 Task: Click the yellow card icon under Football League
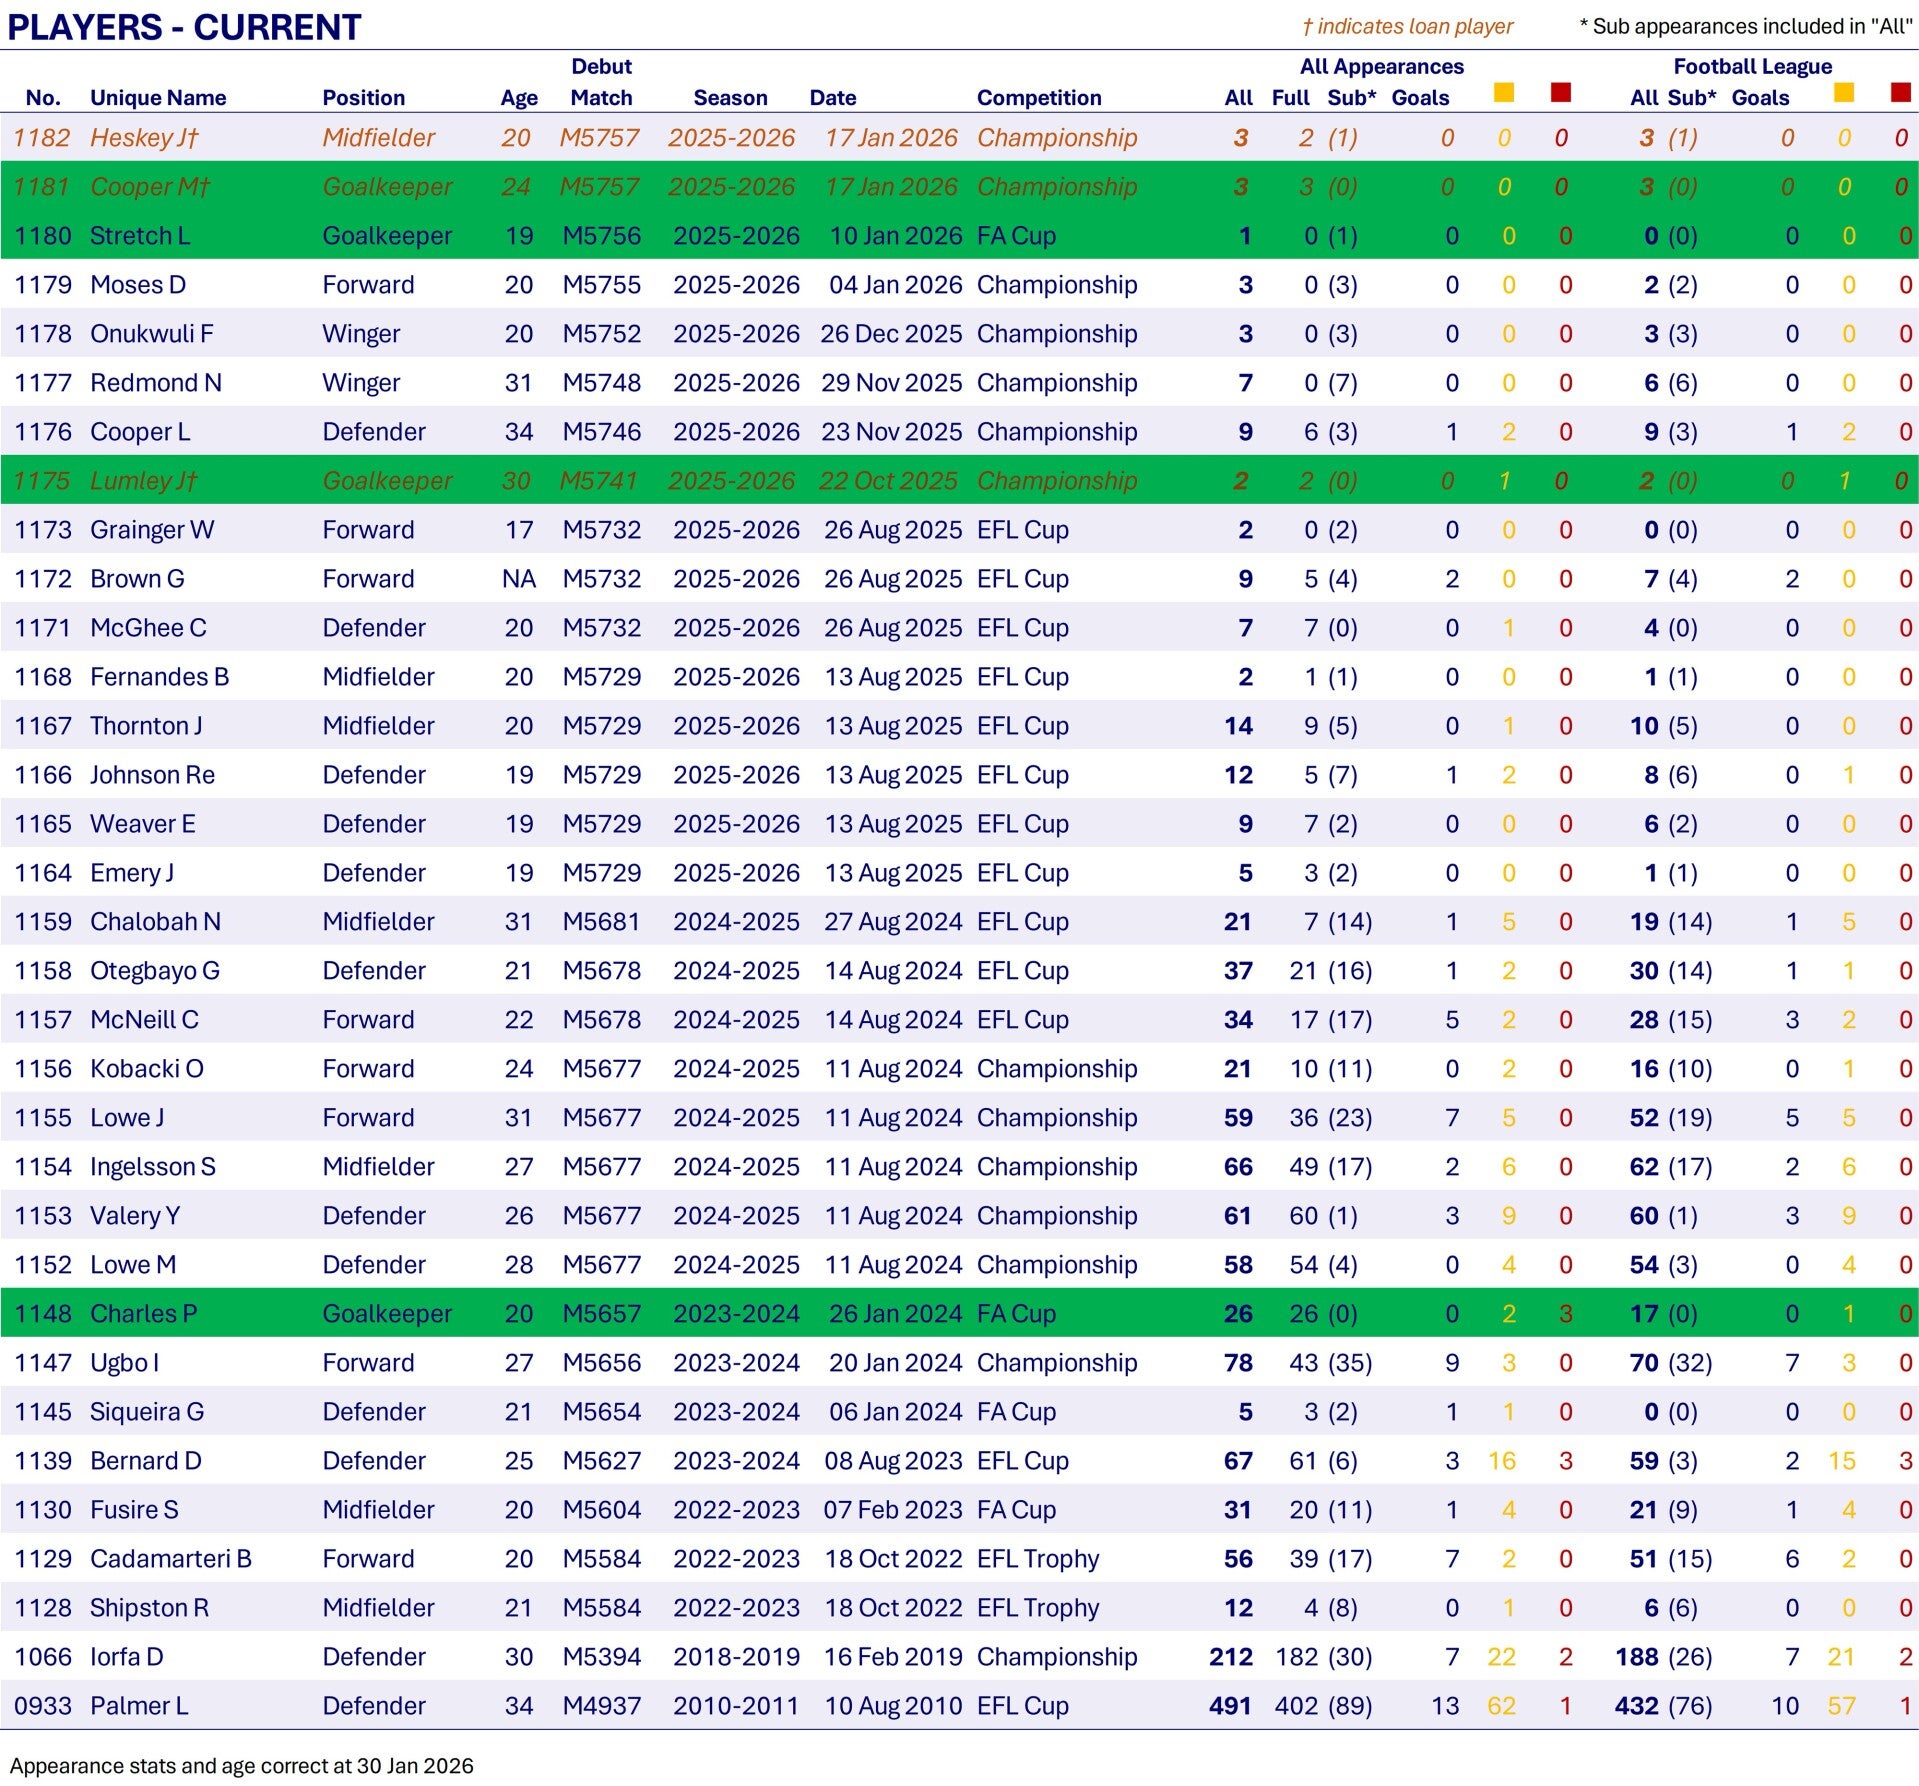(x=1844, y=93)
